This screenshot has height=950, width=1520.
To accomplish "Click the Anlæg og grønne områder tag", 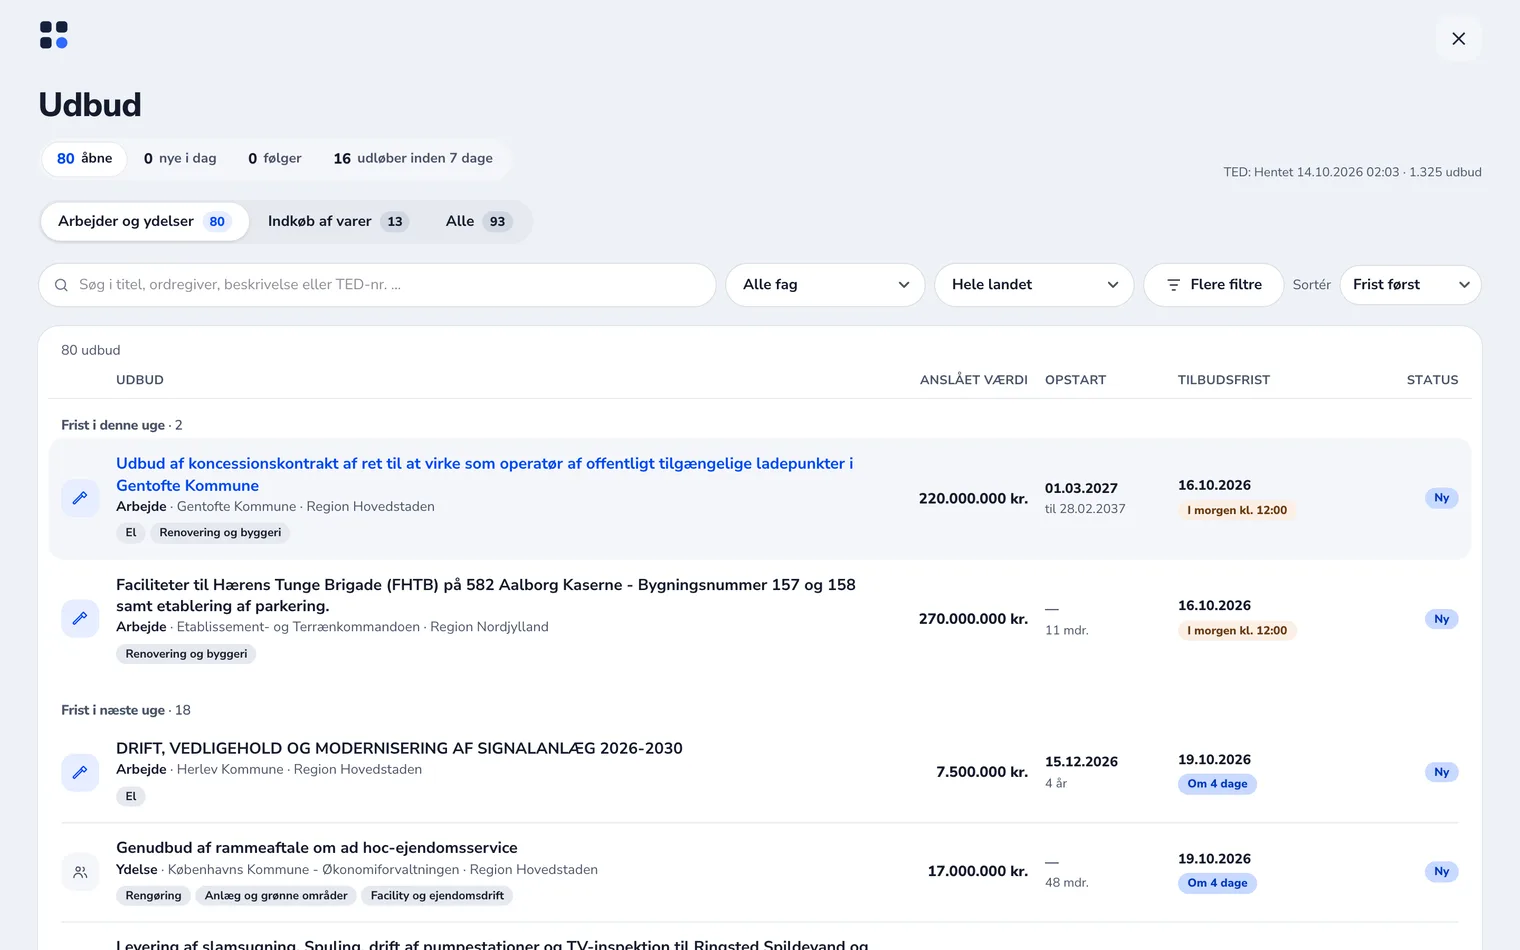I will coord(276,896).
